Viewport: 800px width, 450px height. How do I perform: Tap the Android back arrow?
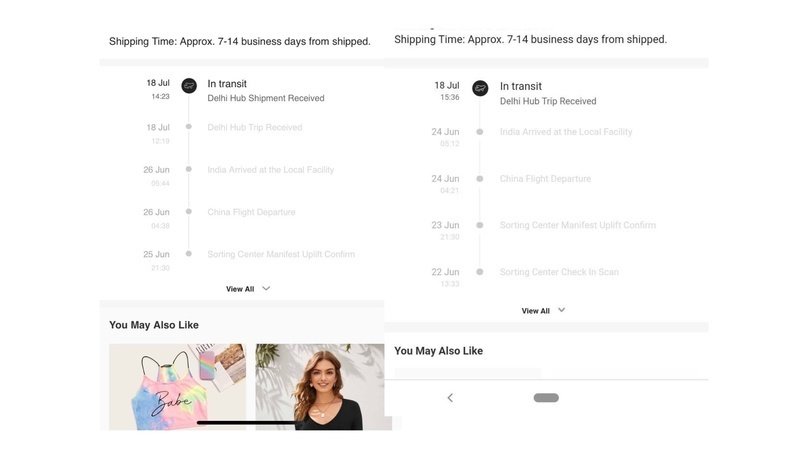tap(450, 398)
